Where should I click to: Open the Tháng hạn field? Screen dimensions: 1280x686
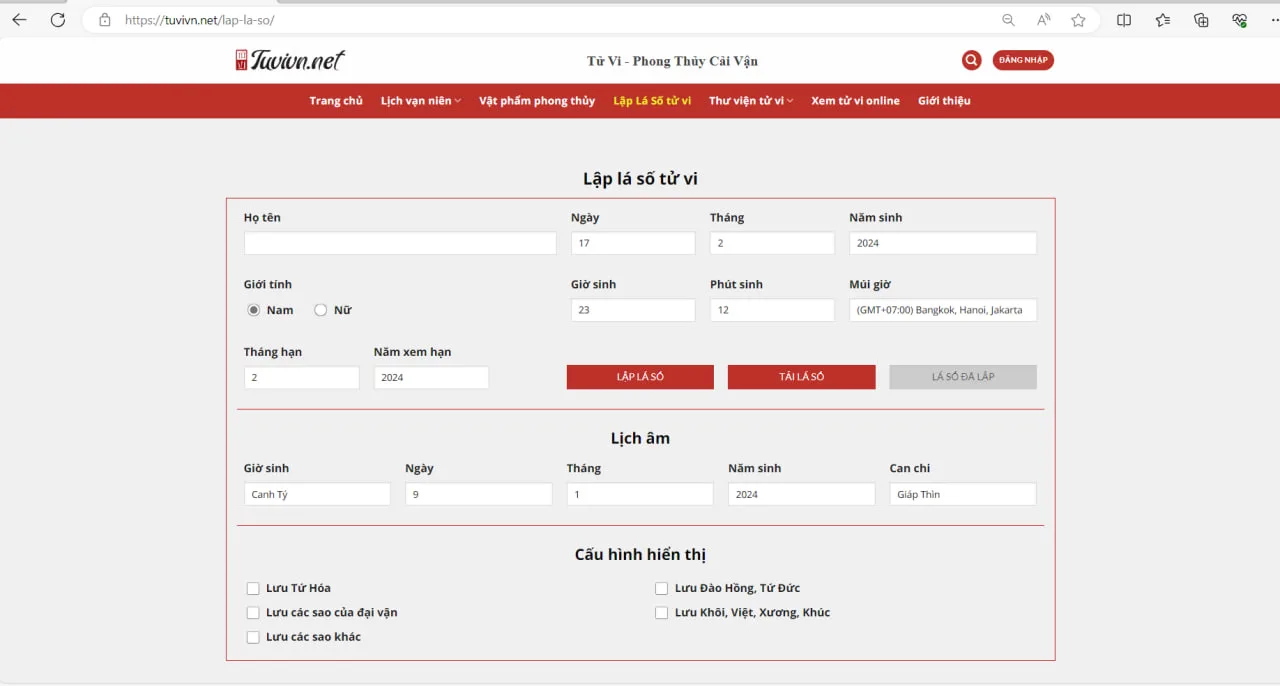tap(301, 377)
